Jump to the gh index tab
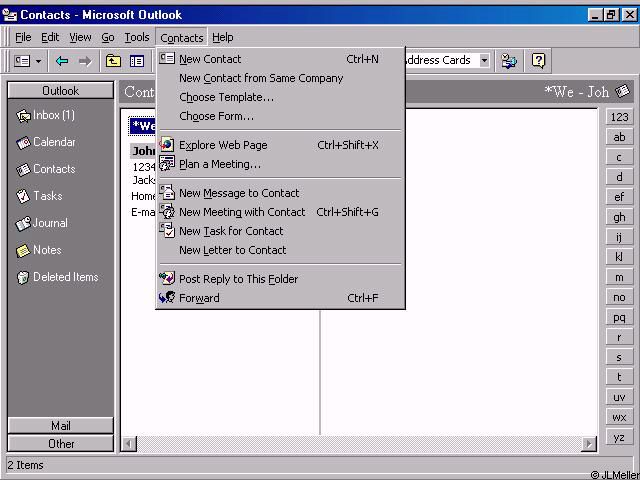The width and height of the screenshot is (640, 480). coord(619,217)
